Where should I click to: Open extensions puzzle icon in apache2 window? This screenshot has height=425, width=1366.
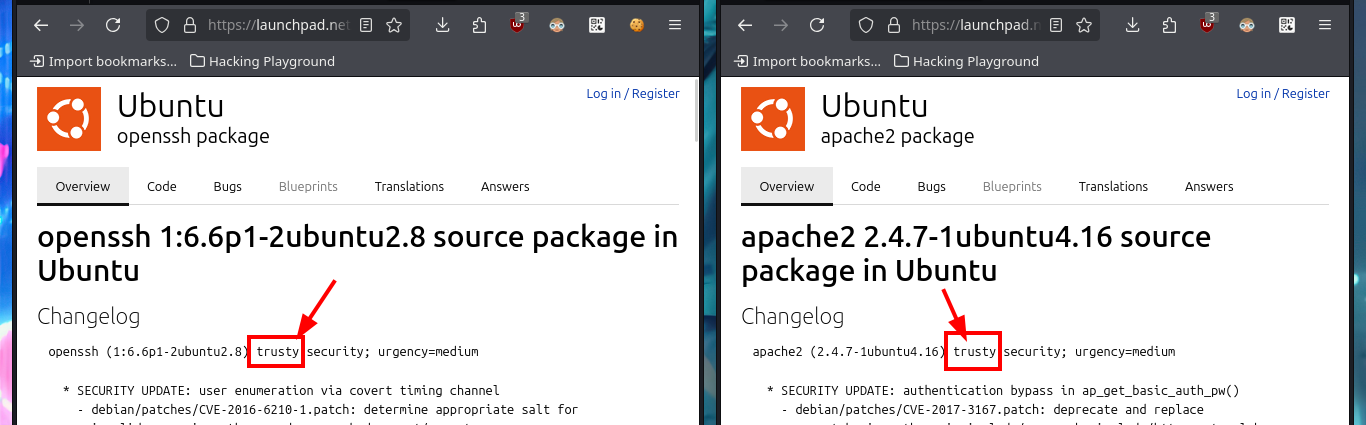pyautogui.click(x=1171, y=25)
